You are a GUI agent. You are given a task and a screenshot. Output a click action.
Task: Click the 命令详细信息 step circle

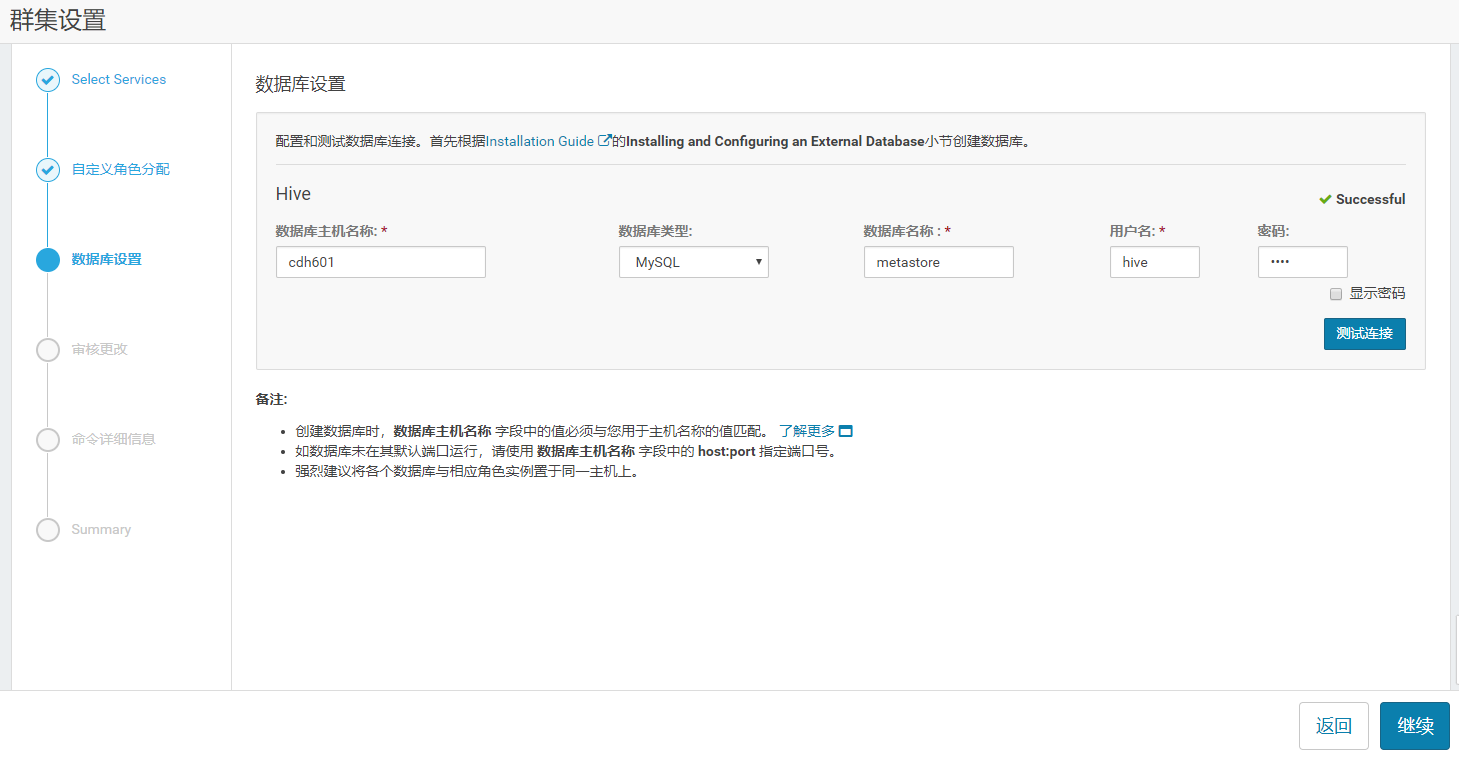[x=48, y=440]
